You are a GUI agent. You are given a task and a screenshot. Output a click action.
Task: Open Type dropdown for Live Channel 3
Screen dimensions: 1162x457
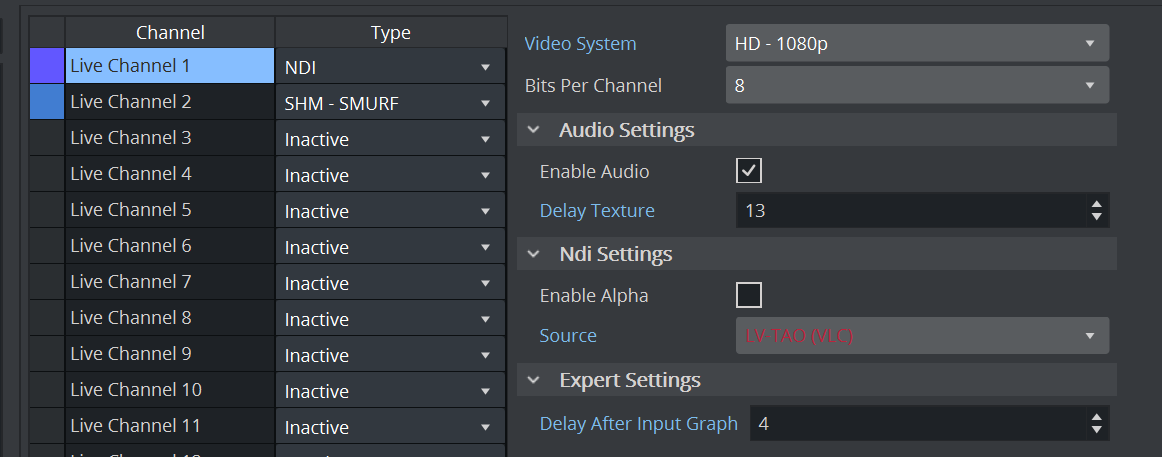click(x=390, y=139)
